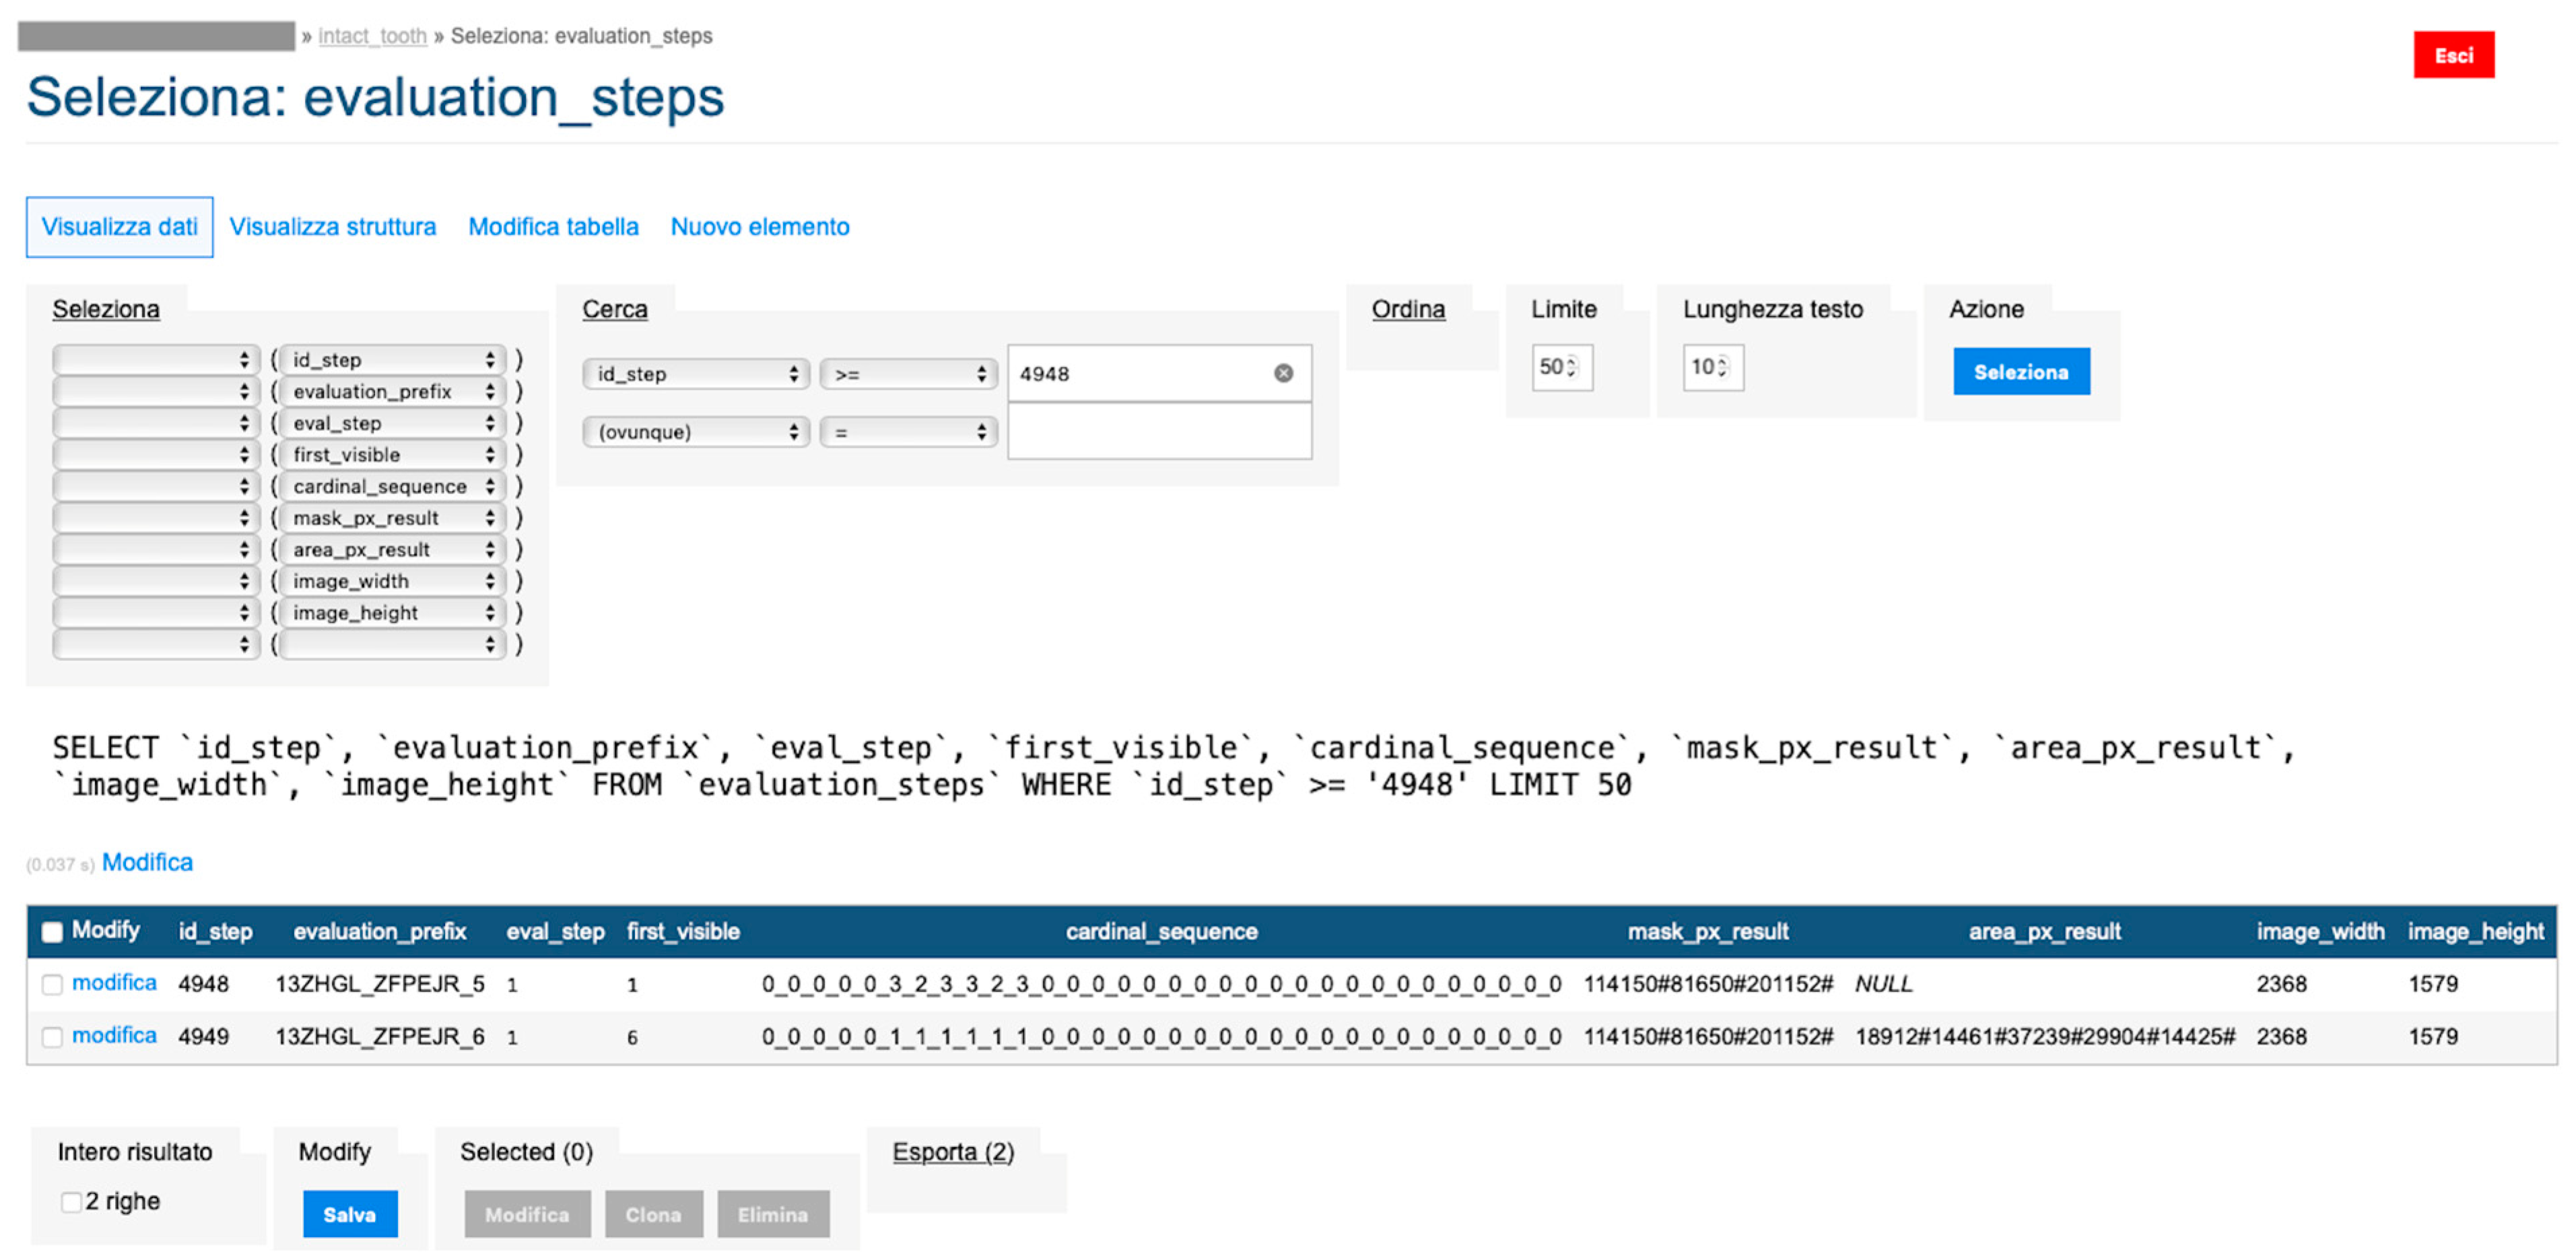Enable the Intero risultato 2 righe checkbox
The image size is (2576, 1256).
click(x=70, y=1202)
